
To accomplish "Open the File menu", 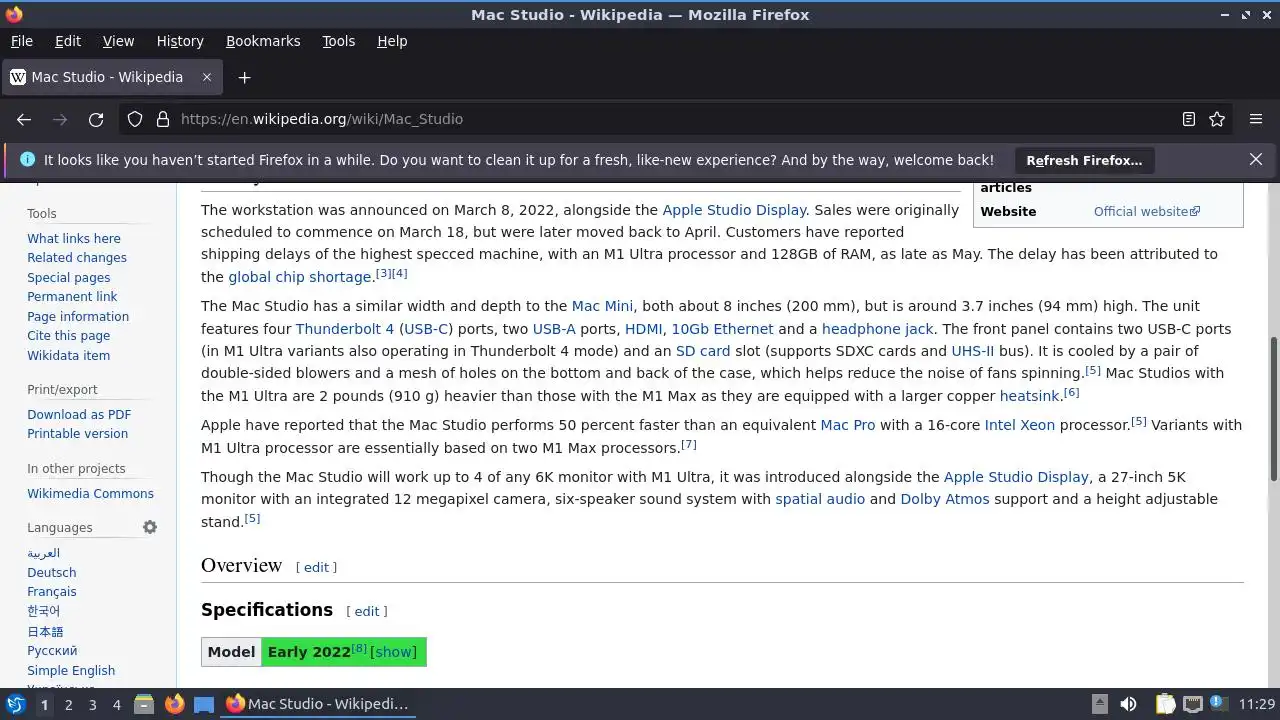I will point(22,41).
